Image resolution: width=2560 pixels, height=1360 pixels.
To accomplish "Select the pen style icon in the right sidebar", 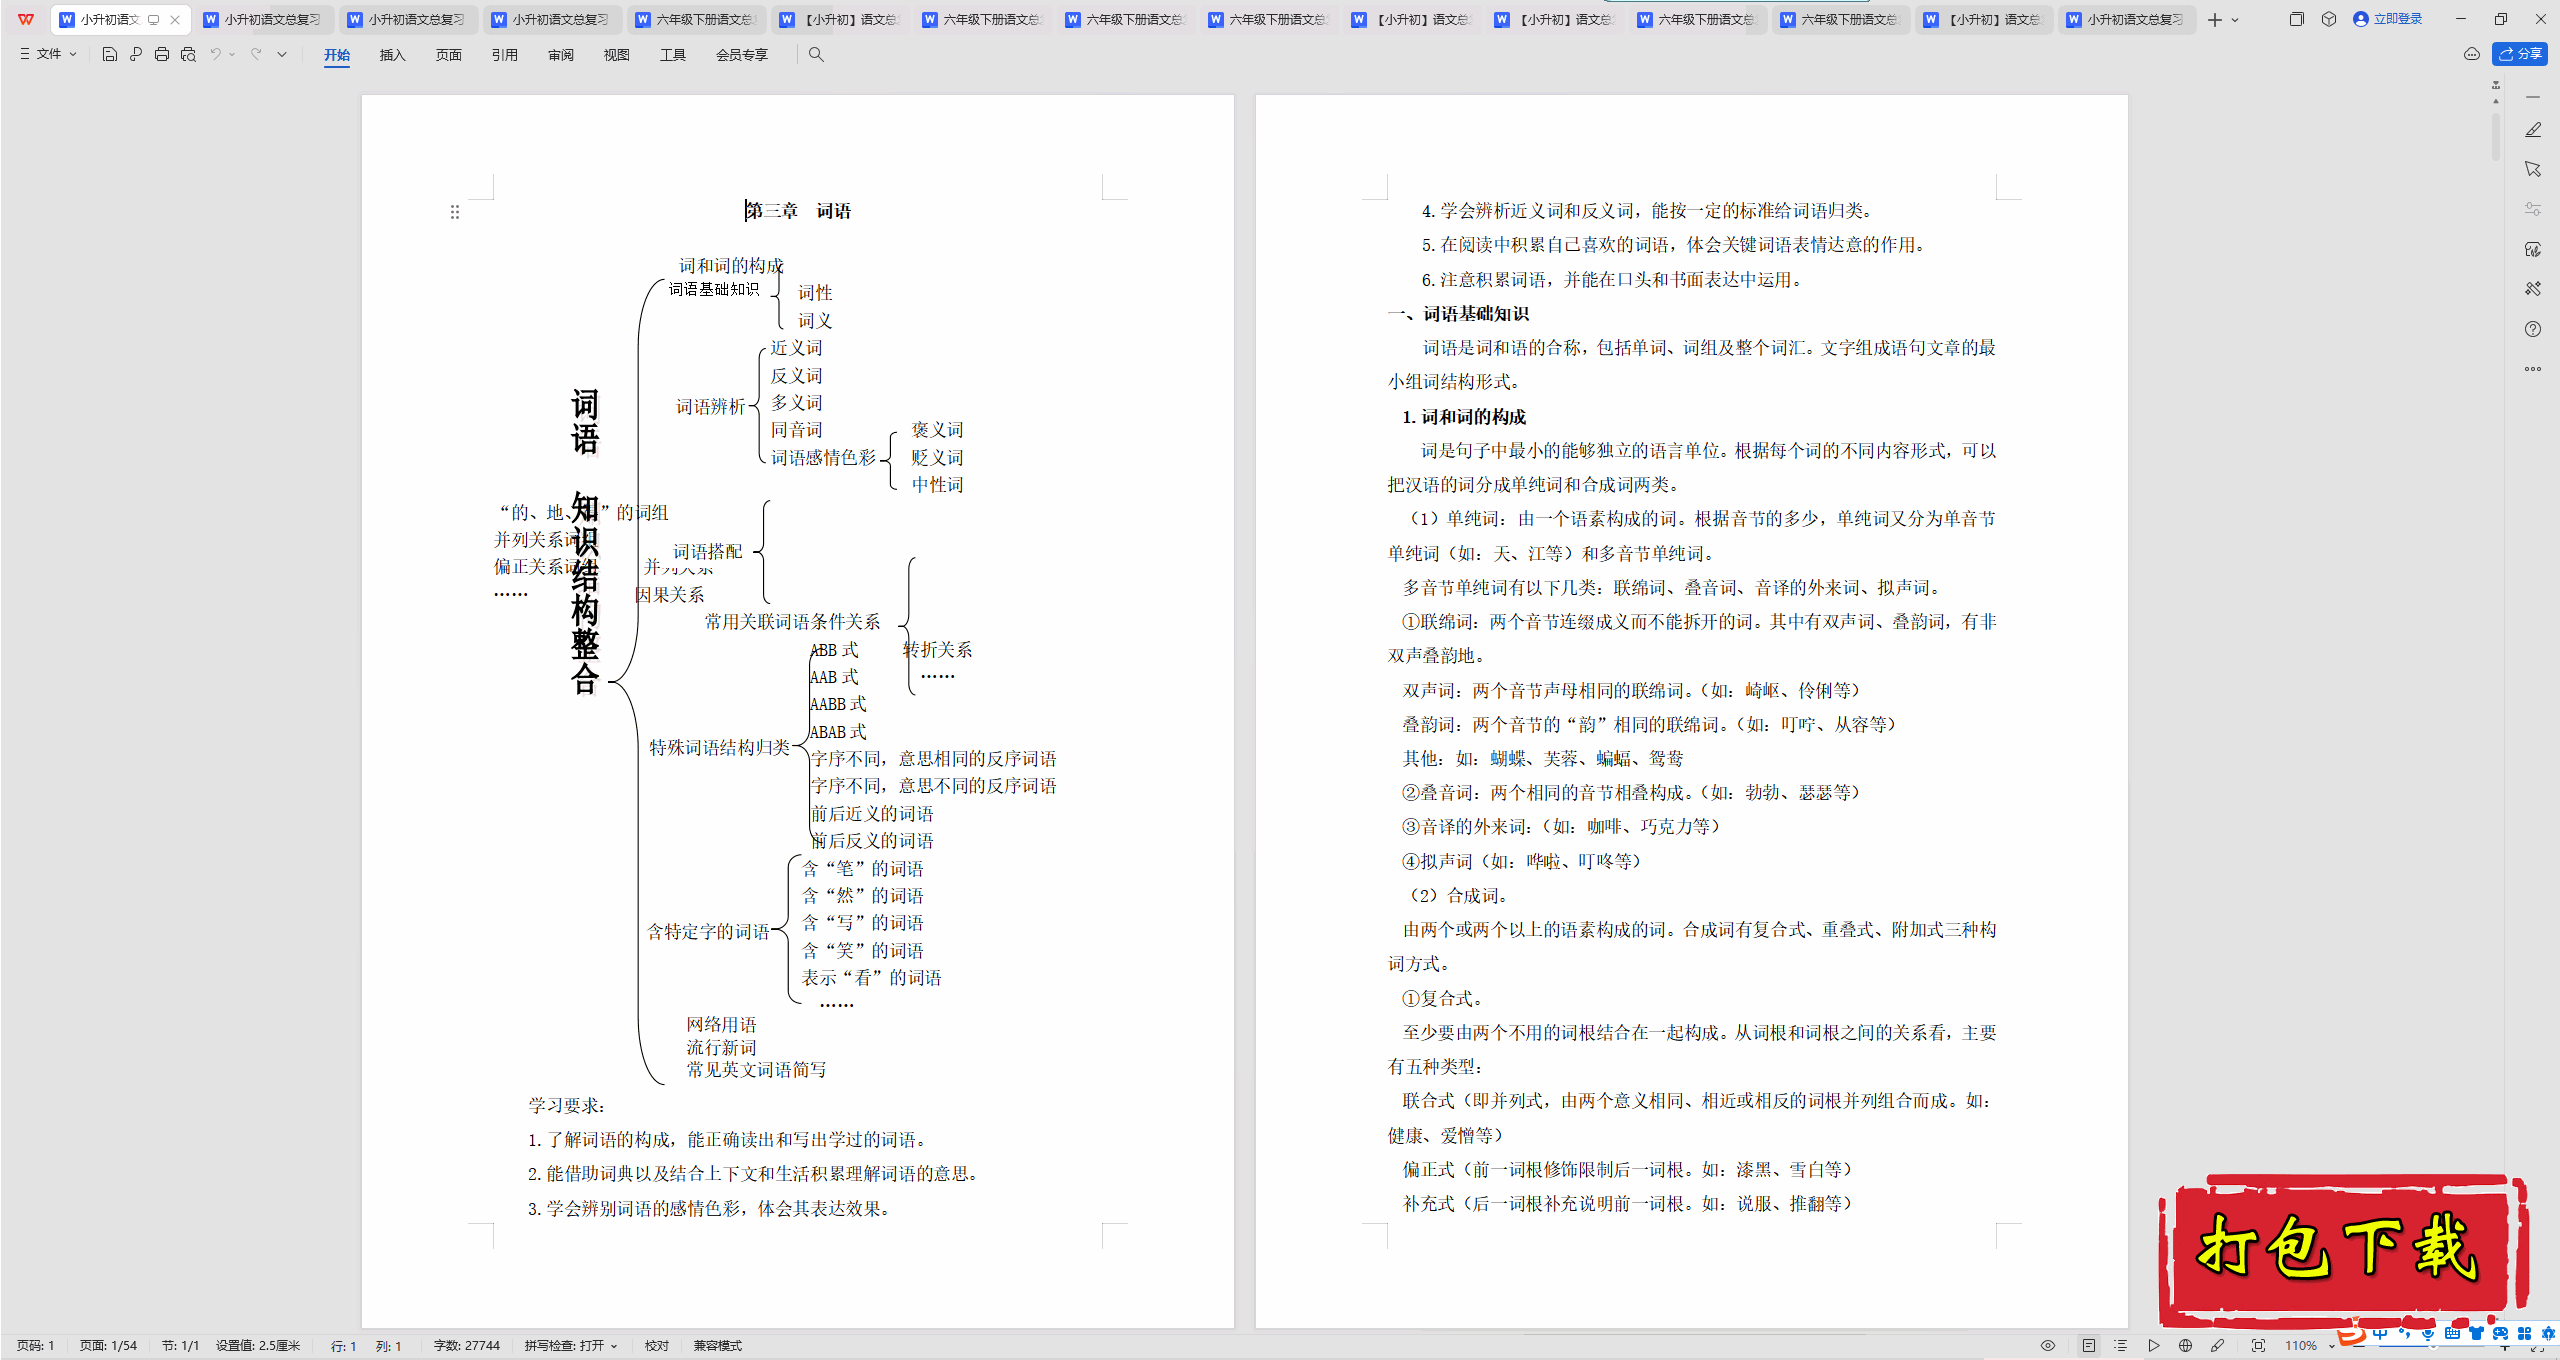I will tap(2533, 130).
